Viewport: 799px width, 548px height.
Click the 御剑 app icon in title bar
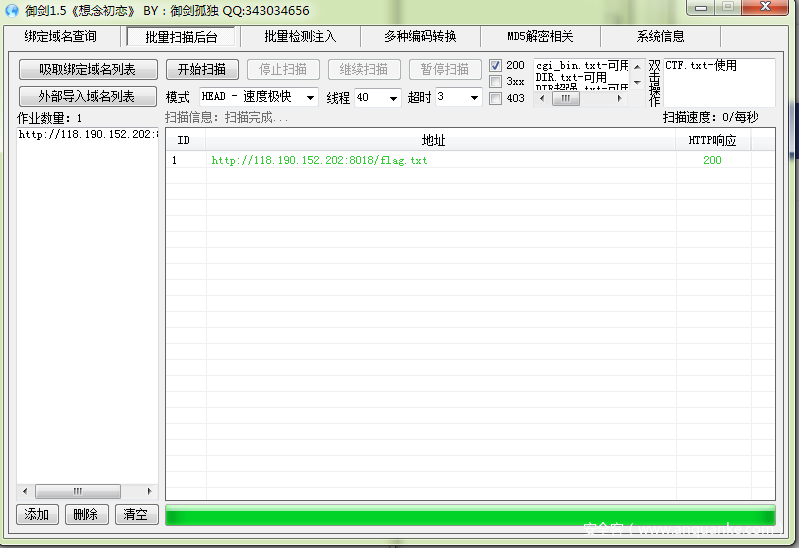[x=12, y=10]
